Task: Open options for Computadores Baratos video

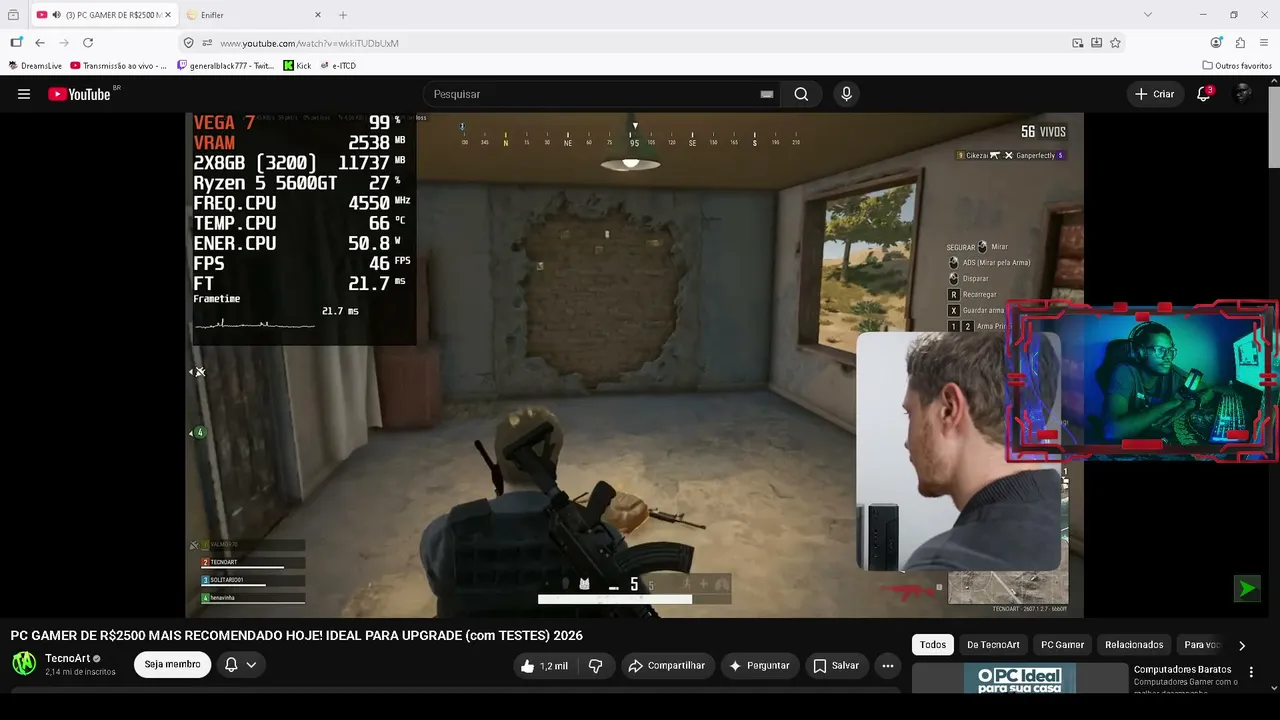Action: tap(1250, 672)
